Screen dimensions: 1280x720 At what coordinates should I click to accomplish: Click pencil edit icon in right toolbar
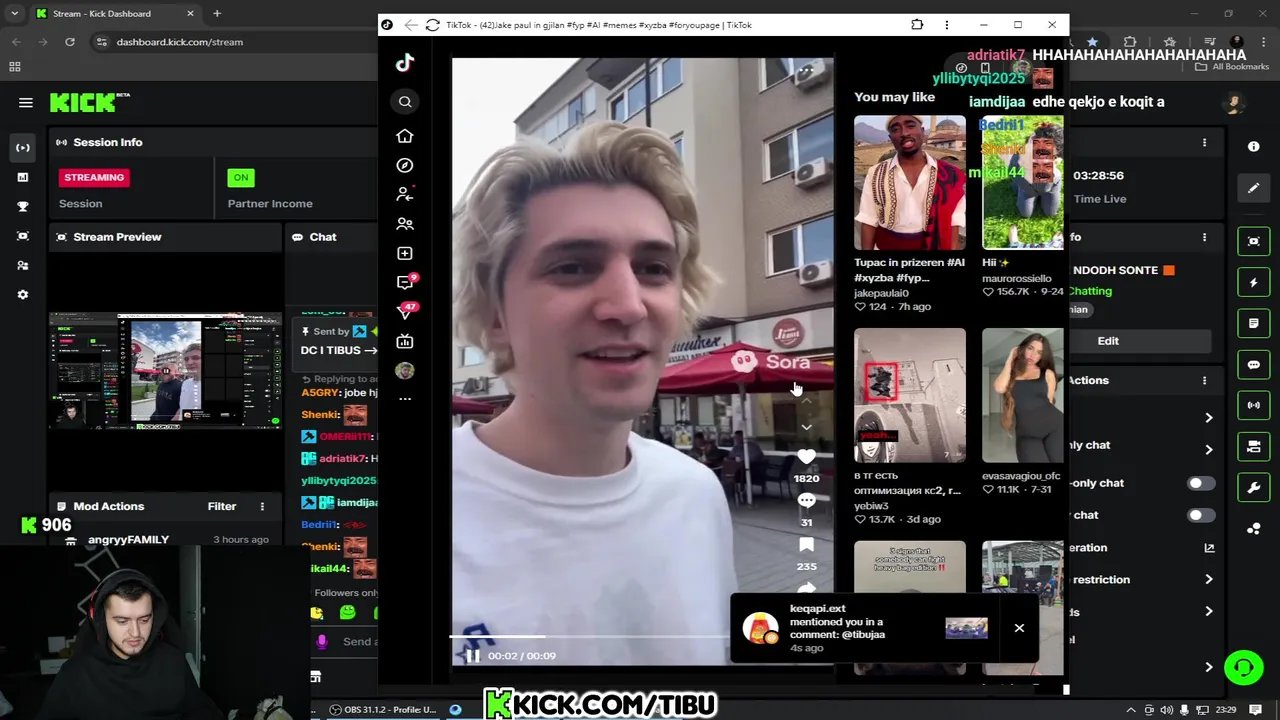click(x=1254, y=188)
